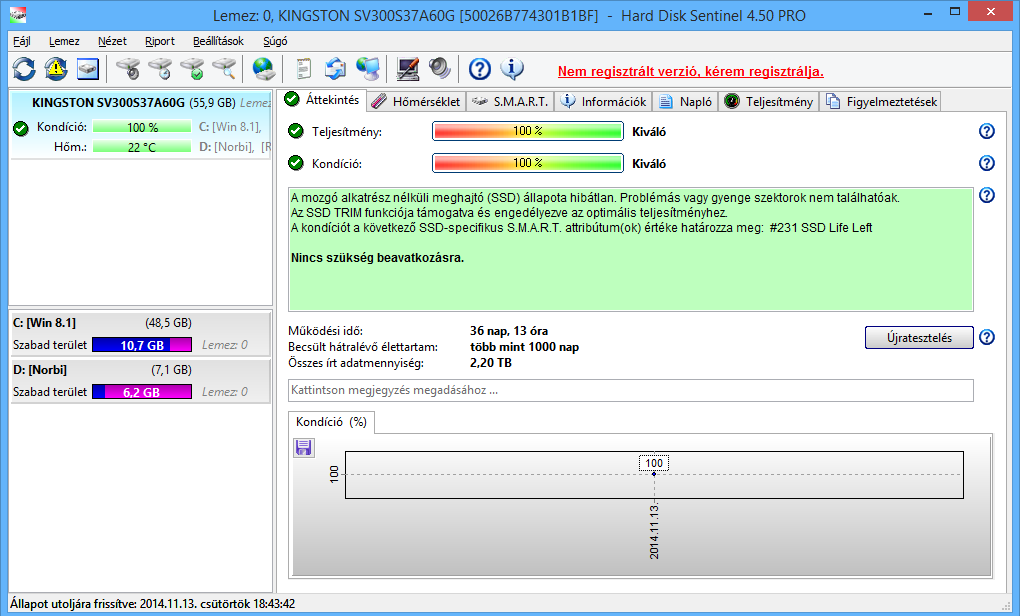
Task: Switch to the Hőmérséklet tab
Action: (x=417, y=102)
